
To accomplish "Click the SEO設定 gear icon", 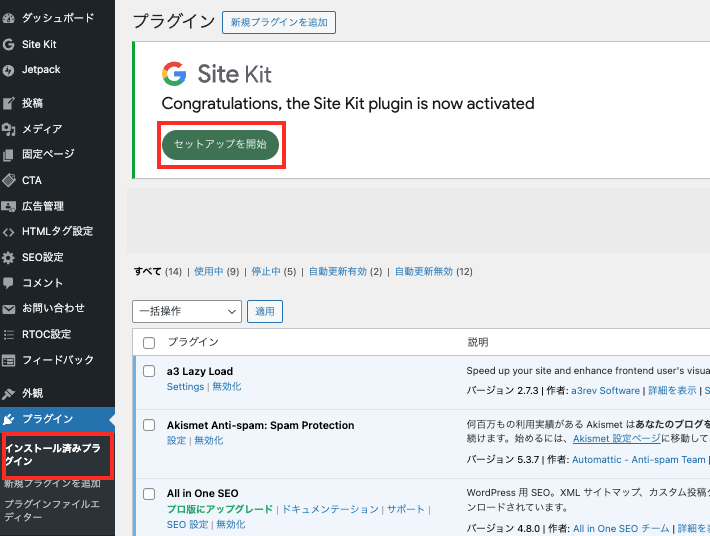I will 8,258.
